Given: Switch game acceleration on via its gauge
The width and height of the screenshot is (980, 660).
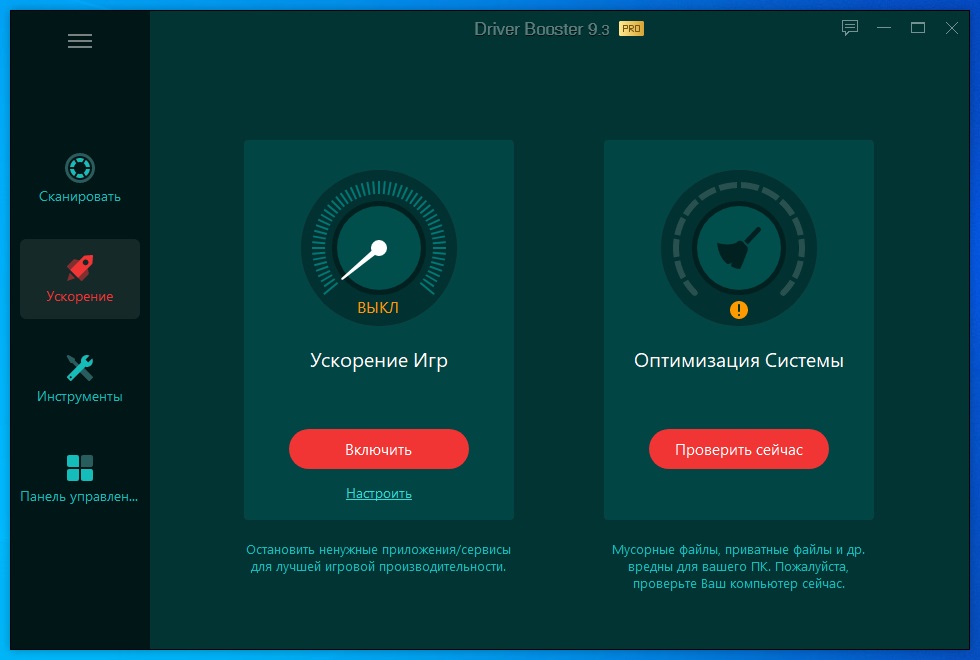Looking at the screenshot, I should pyautogui.click(x=379, y=247).
